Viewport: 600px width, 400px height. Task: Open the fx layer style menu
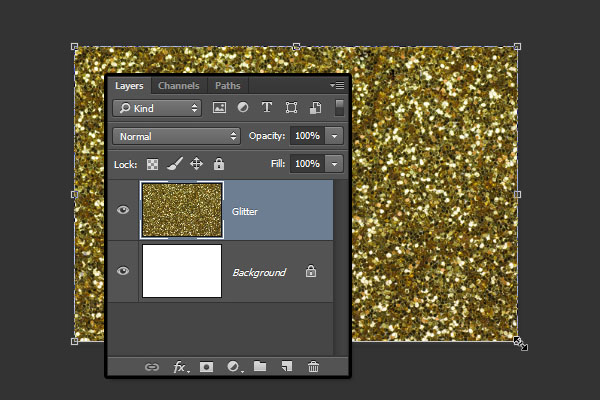pyautogui.click(x=180, y=367)
